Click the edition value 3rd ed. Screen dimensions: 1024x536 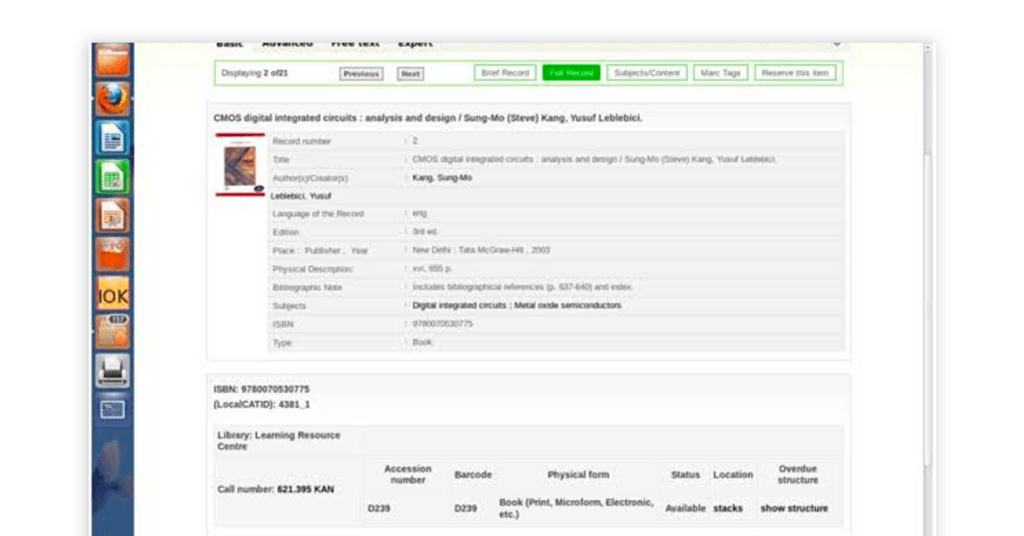[x=424, y=232]
